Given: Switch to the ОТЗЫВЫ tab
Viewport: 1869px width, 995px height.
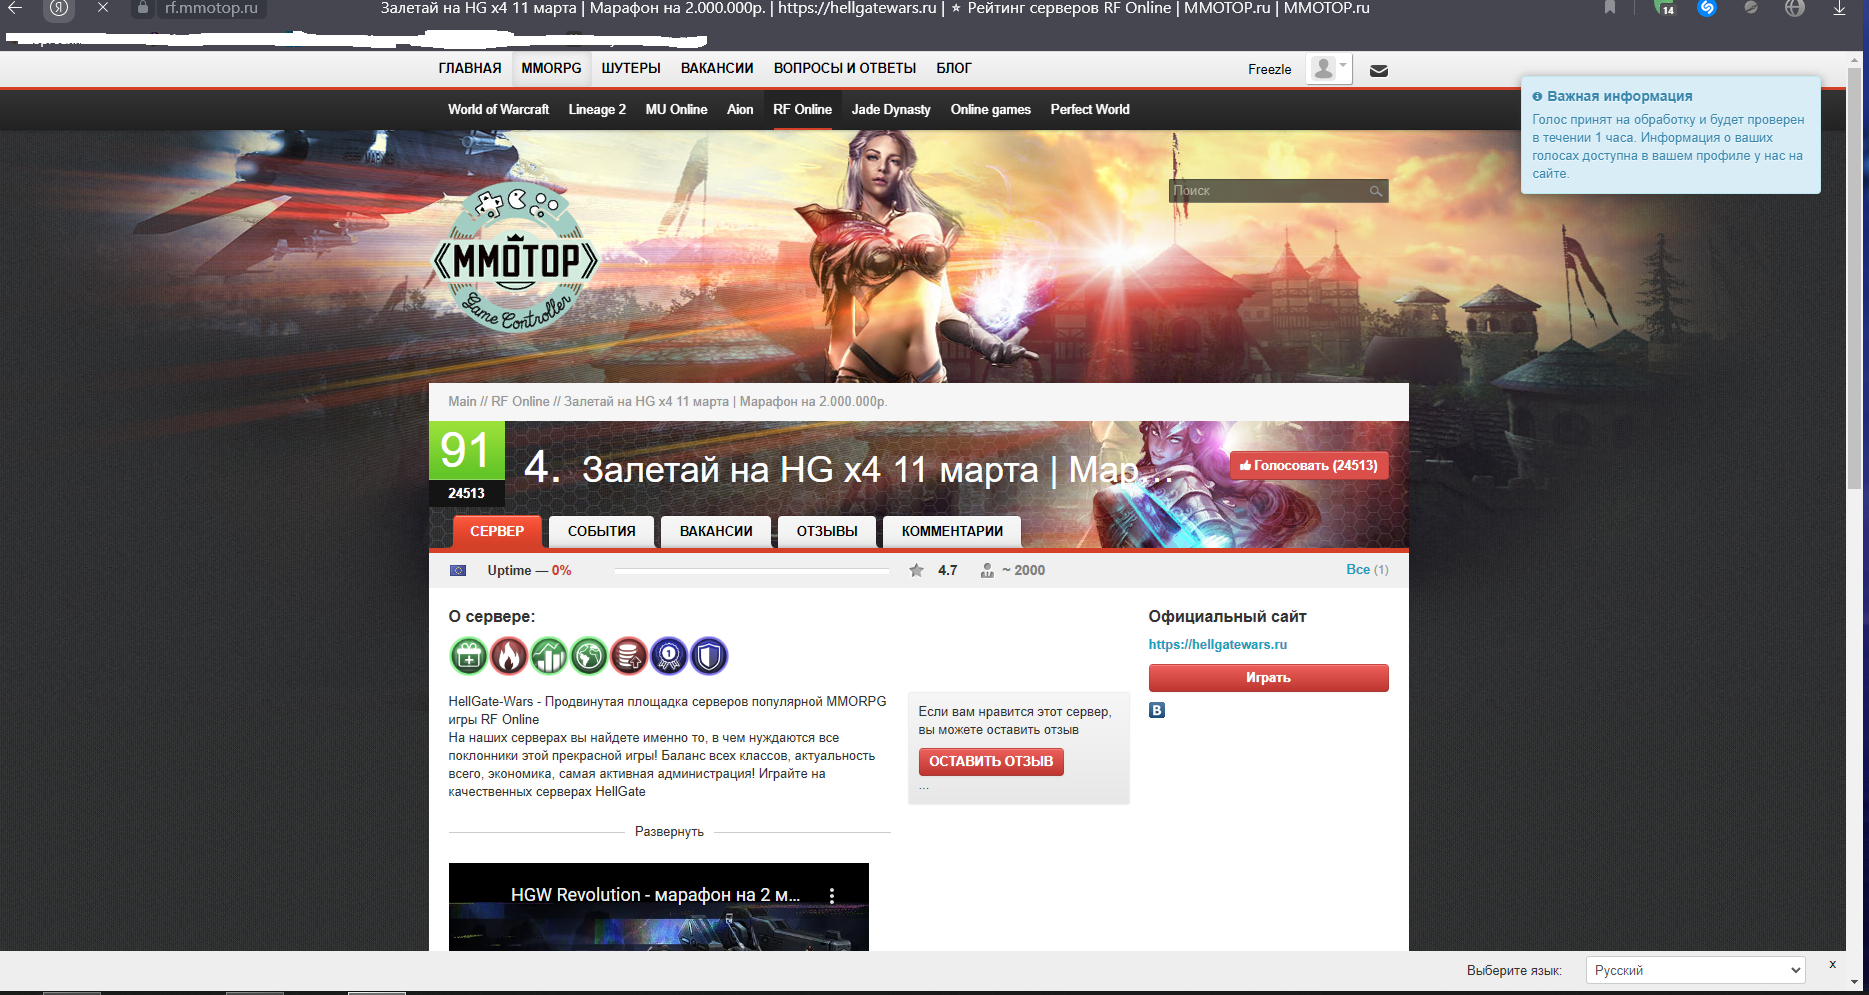Looking at the screenshot, I should pyautogui.click(x=827, y=531).
